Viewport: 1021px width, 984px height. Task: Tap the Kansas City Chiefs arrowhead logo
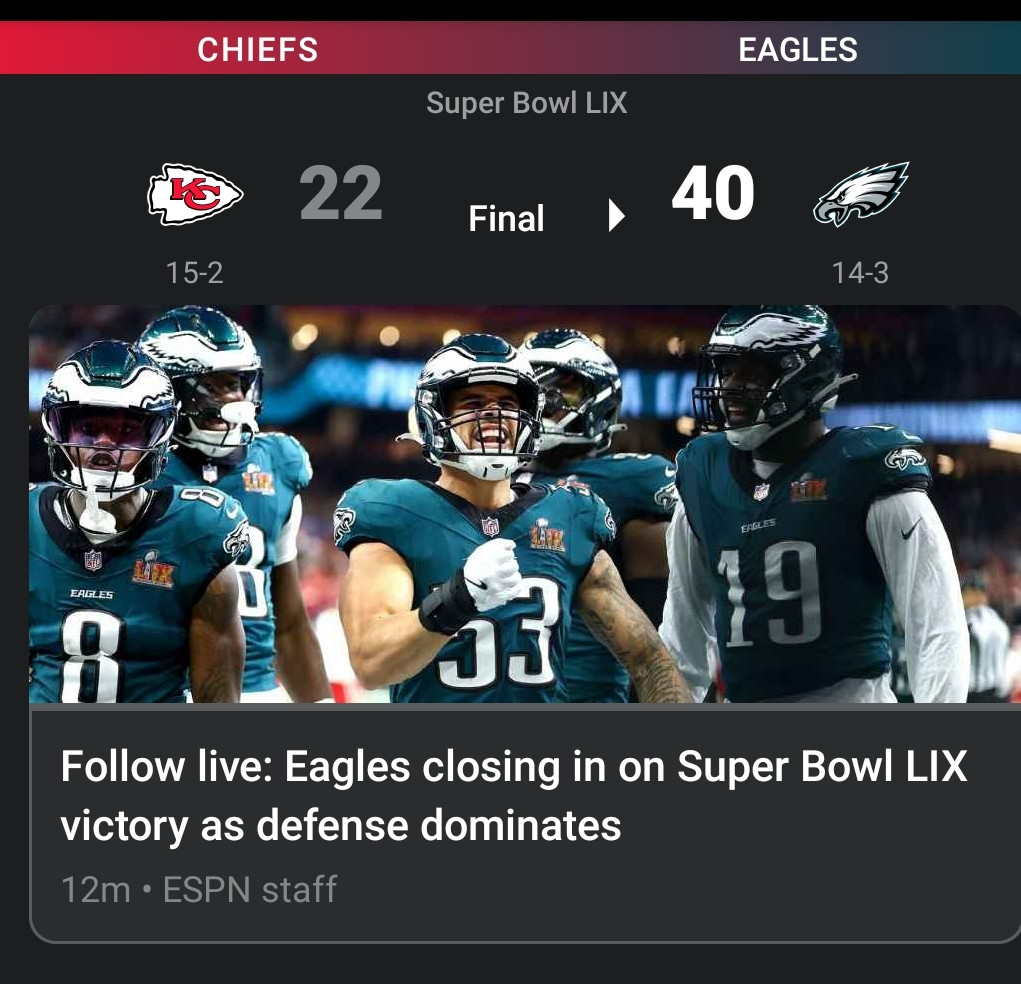click(195, 194)
